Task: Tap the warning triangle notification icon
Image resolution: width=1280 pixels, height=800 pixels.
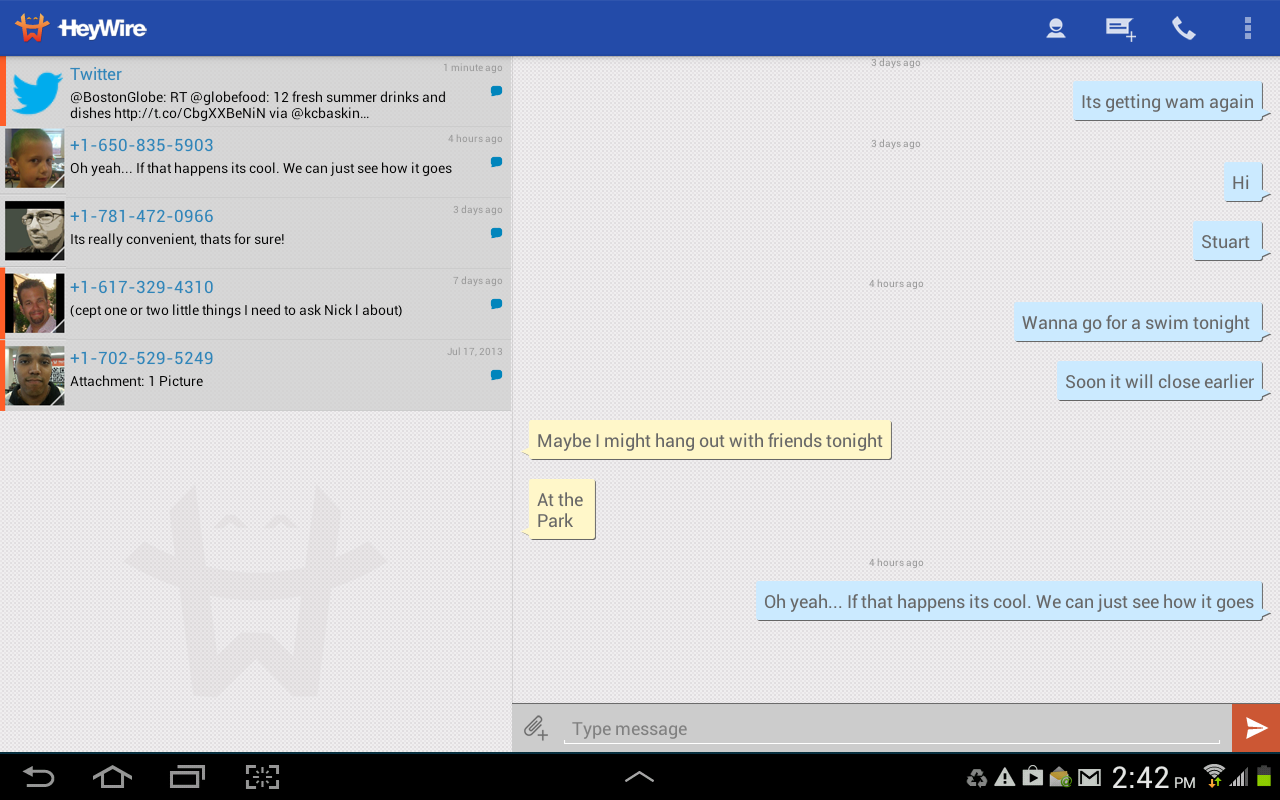Action: click(1005, 777)
